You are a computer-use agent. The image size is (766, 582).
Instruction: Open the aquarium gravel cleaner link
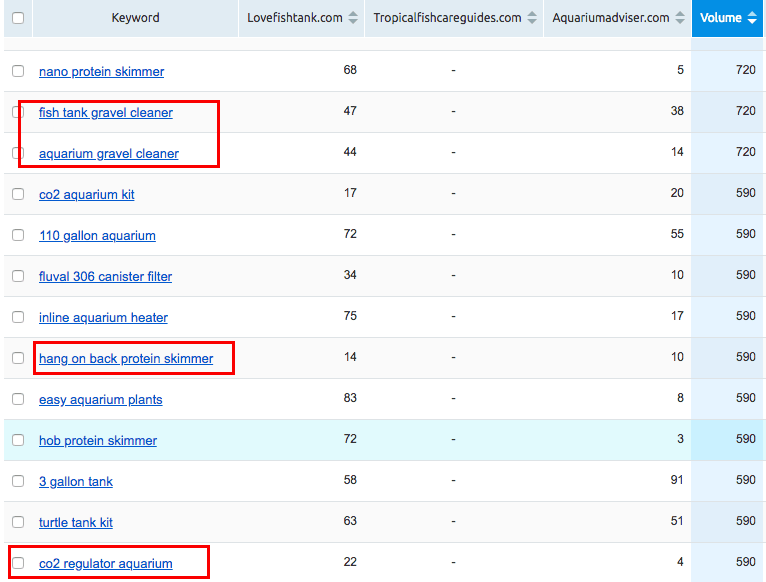click(x=109, y=153)
